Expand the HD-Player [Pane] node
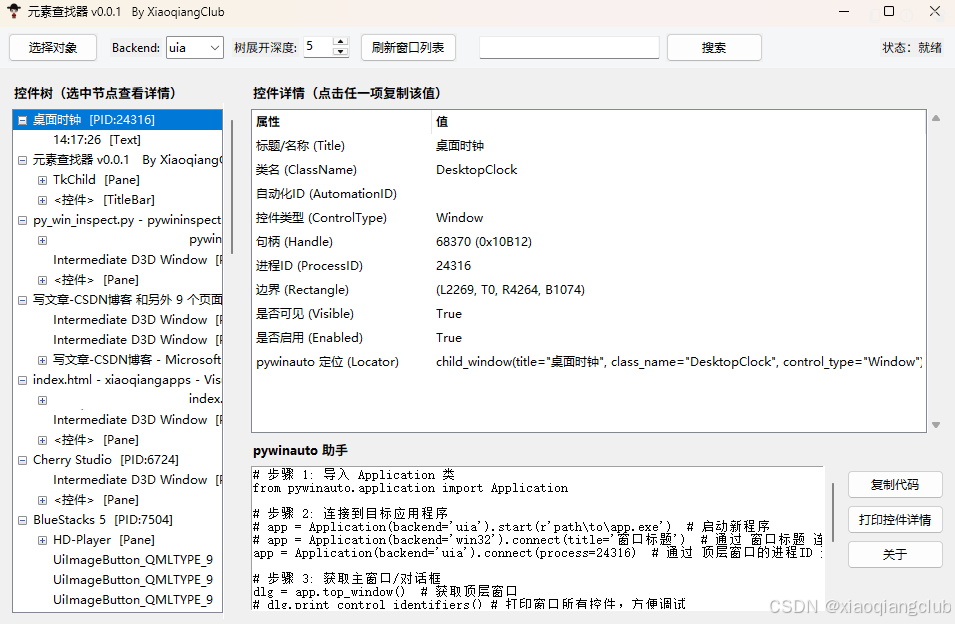Viewport: 955px width, 624px height. point(42,541)
